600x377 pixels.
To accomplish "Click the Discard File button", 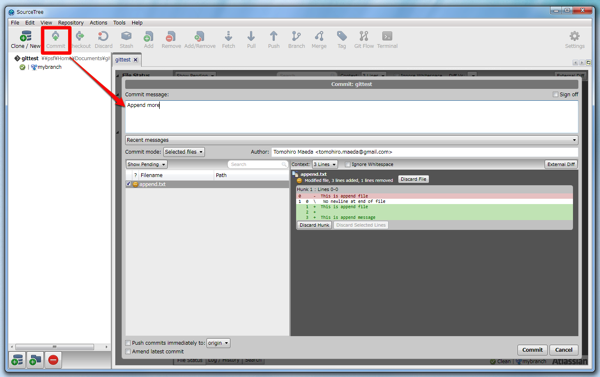I will 413,179.
